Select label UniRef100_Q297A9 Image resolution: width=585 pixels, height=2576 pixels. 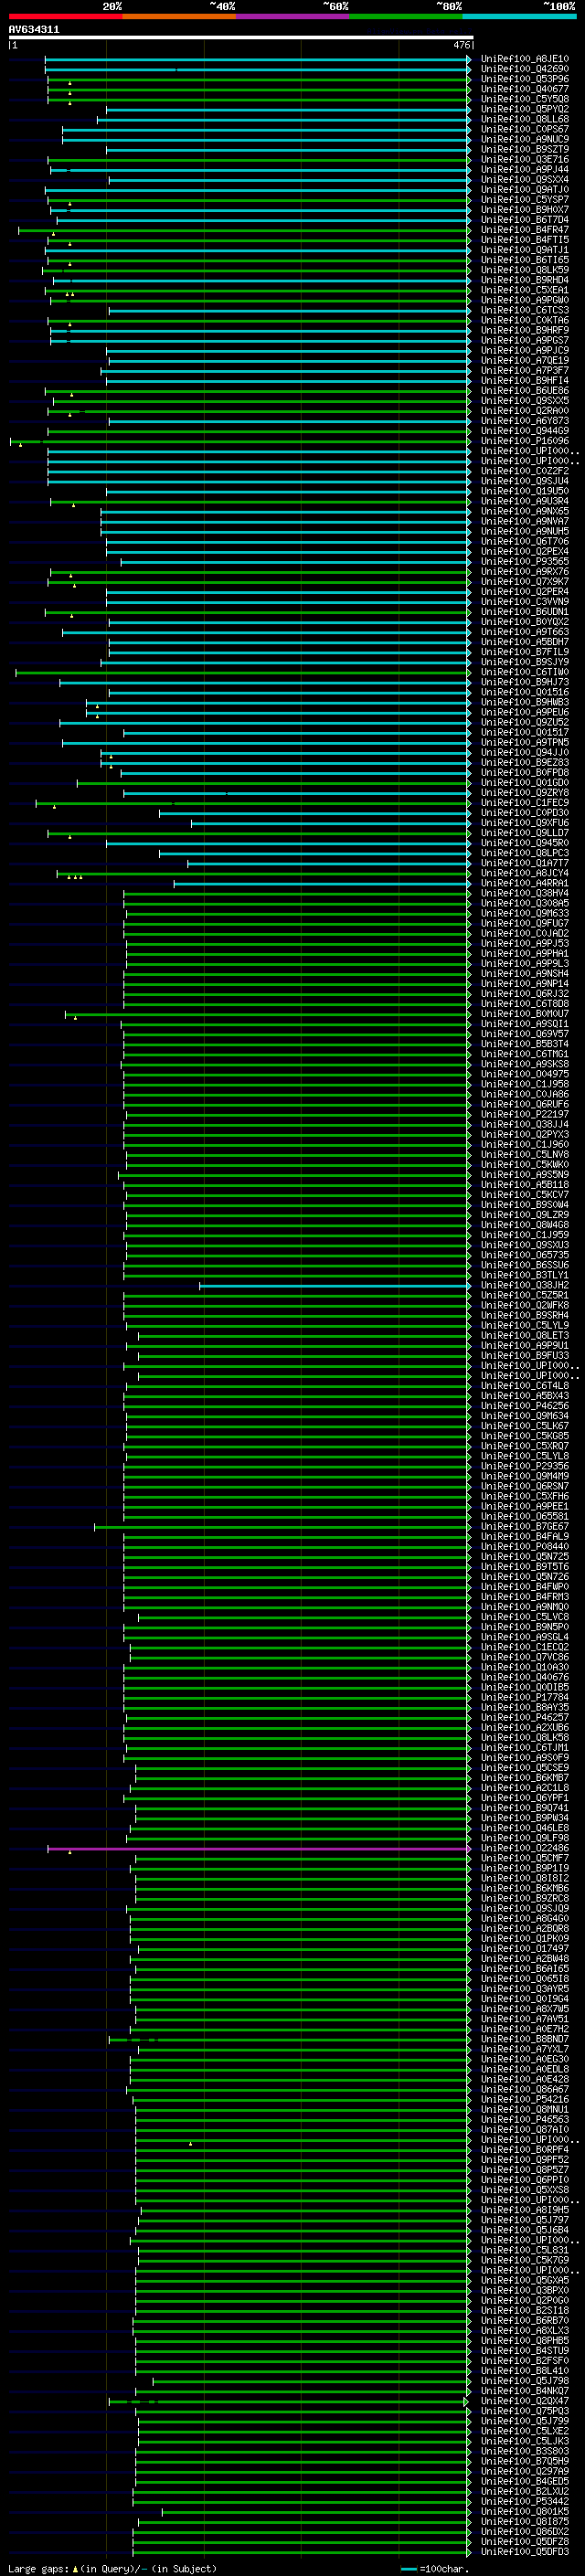tap(525, 2472)
